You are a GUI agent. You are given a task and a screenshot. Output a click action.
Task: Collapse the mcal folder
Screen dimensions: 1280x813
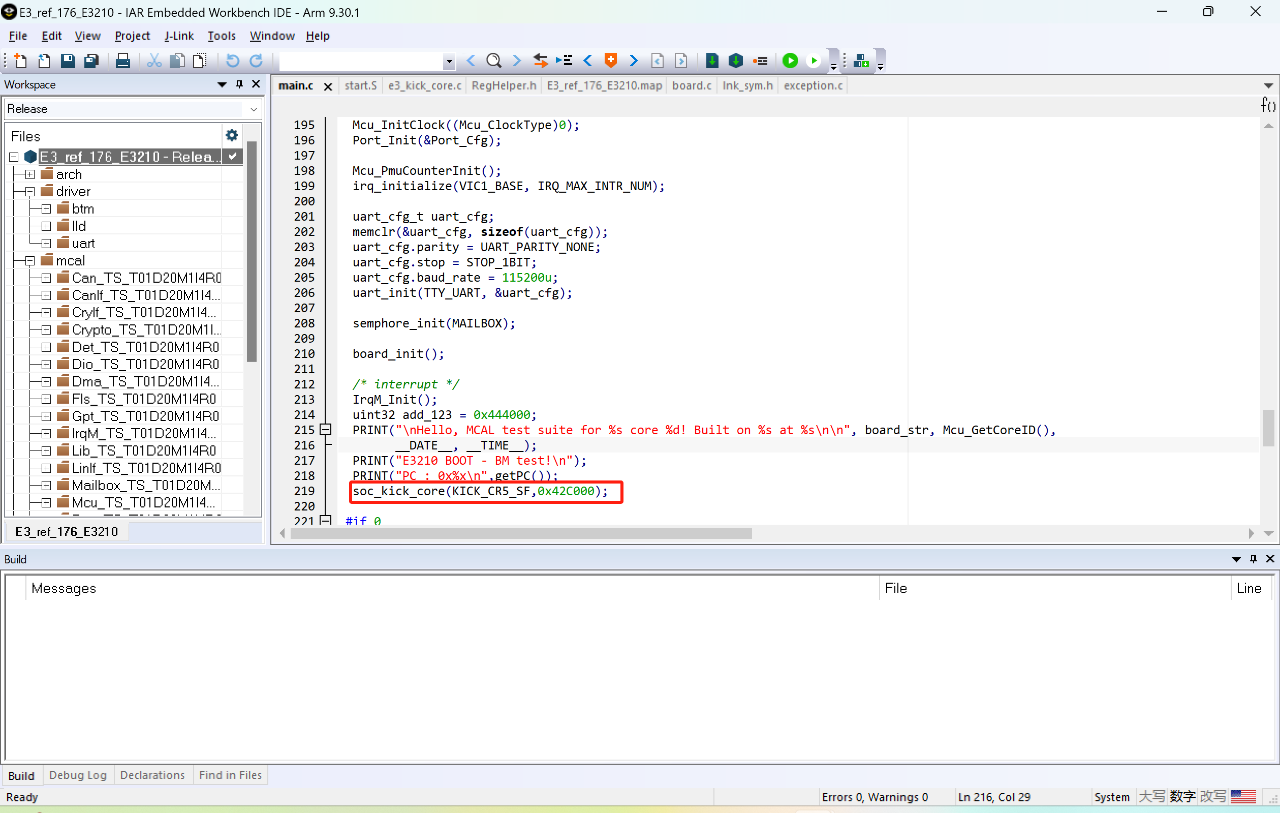(30, 260)
